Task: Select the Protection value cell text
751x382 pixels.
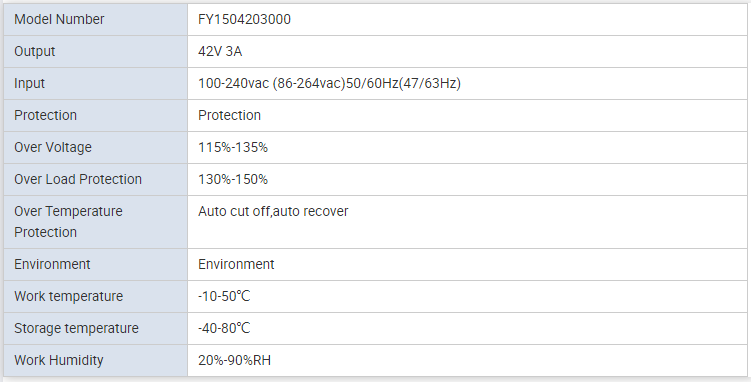Action: (x=229, y=115)
